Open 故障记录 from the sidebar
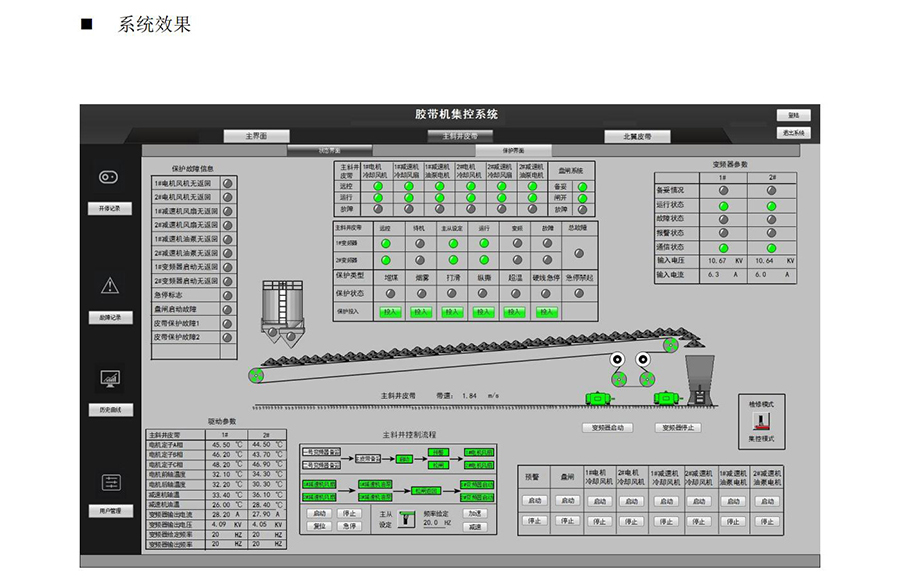 110,317
